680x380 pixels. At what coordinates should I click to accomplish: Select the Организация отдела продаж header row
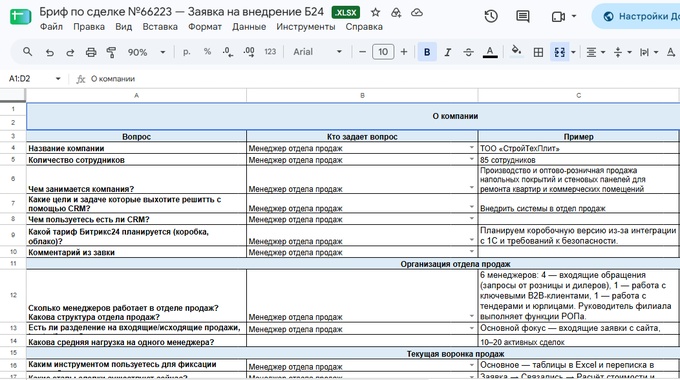click(353, 264)
